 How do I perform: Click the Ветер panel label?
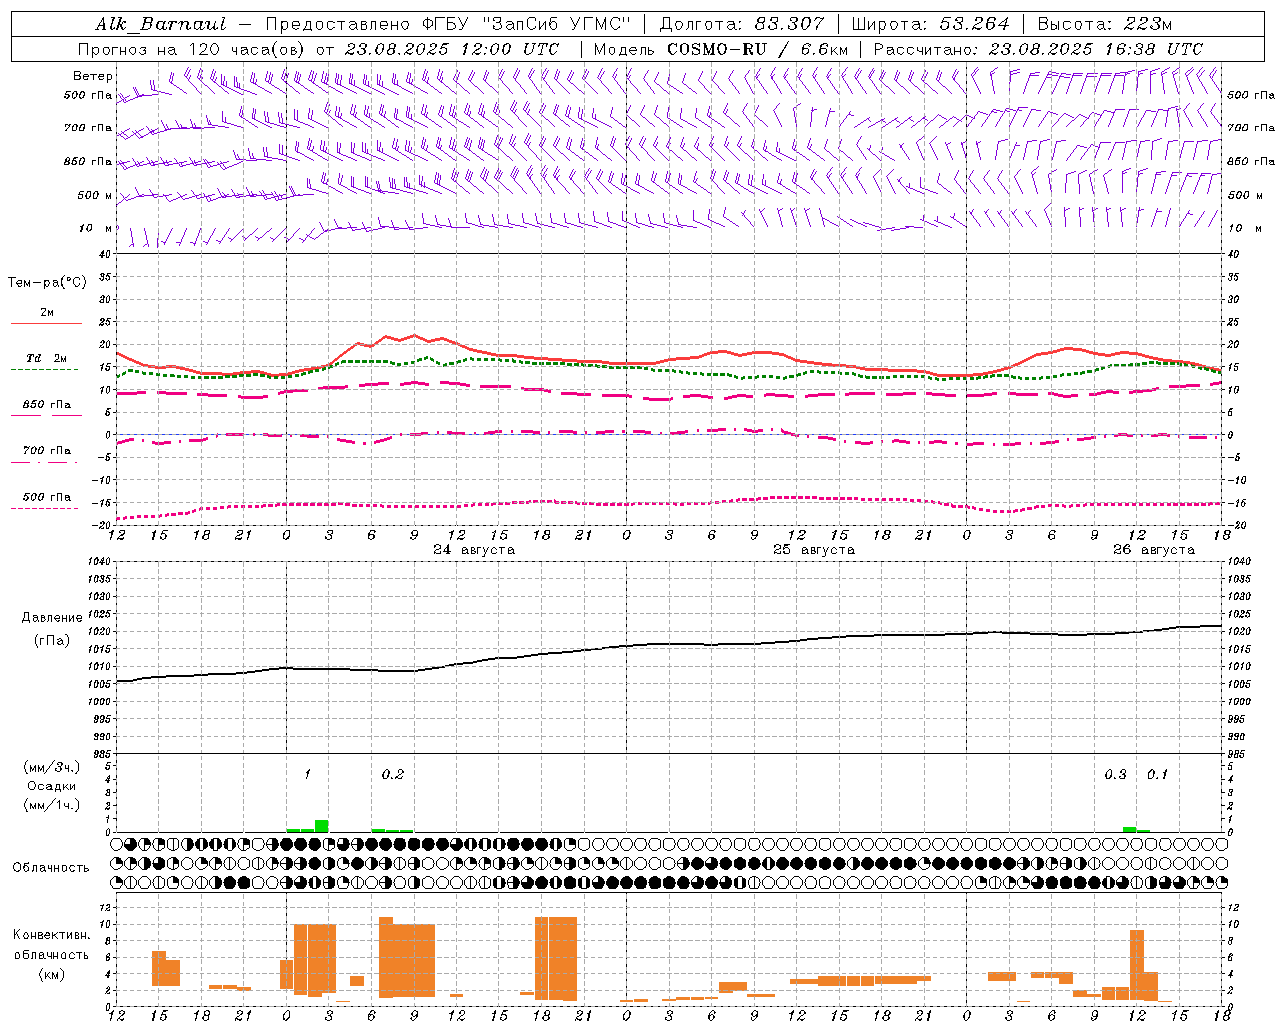click(93, 76)
